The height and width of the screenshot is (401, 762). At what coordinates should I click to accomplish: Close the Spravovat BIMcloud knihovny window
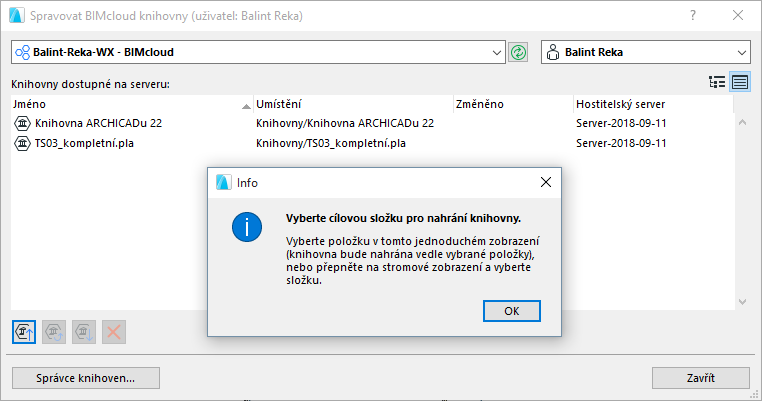click(738, 16)
